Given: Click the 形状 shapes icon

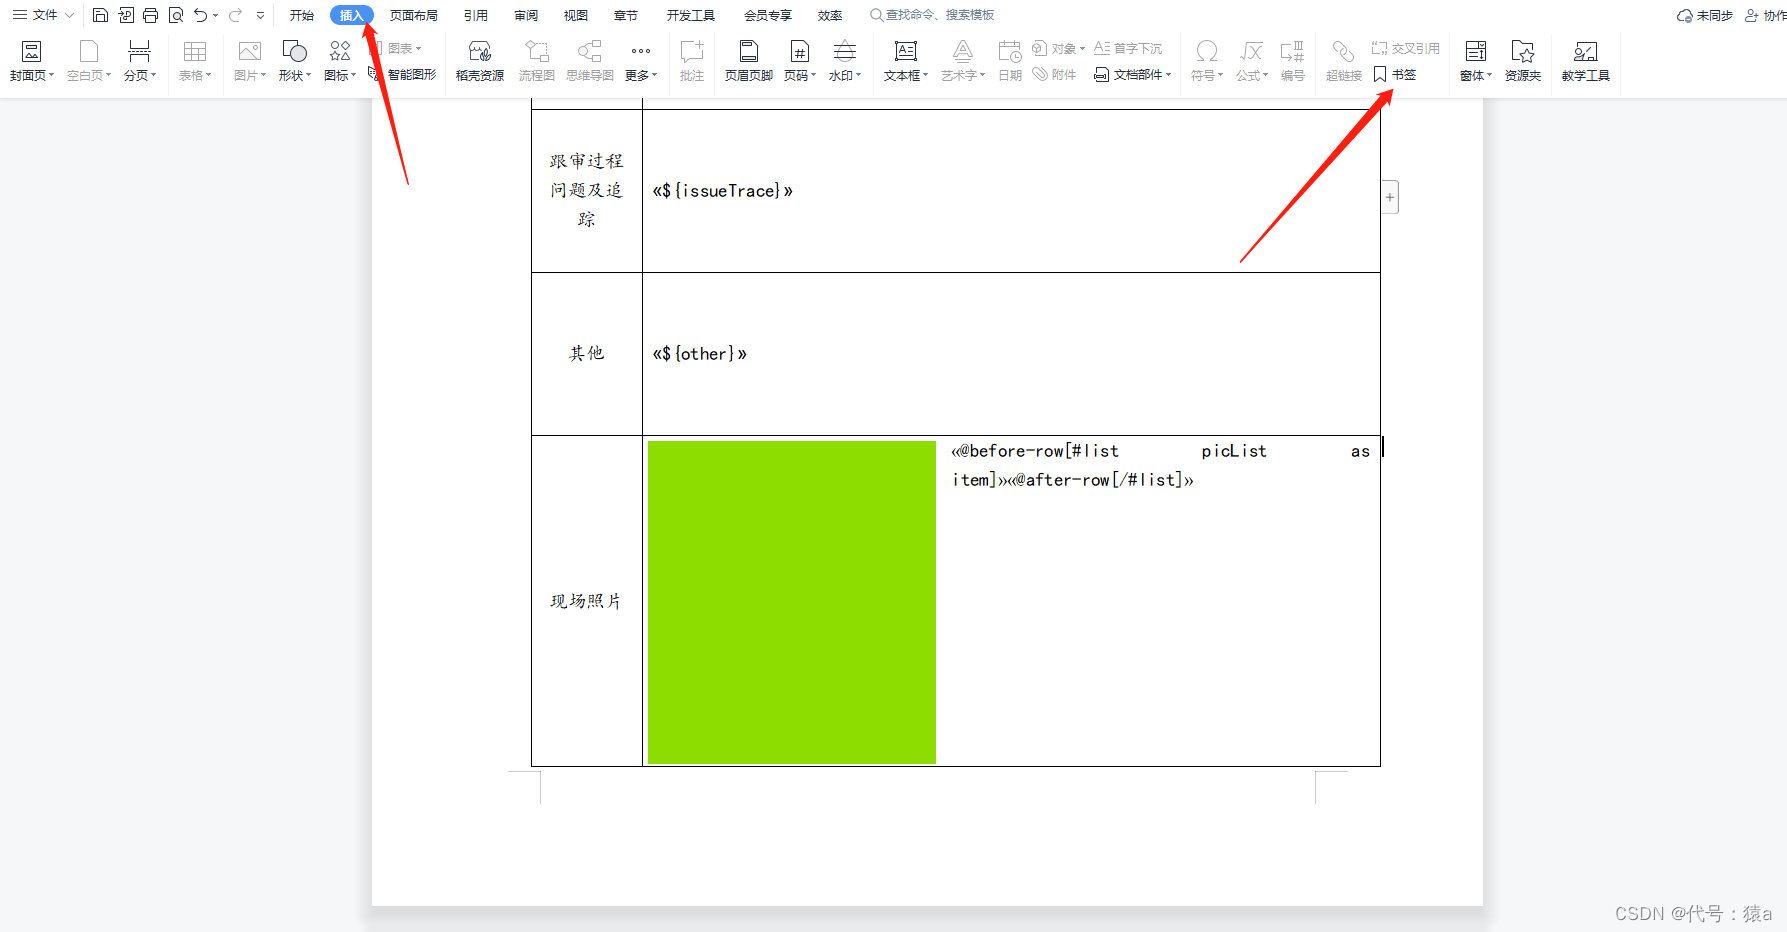Looking at the screenshot, I should (294, 52).
